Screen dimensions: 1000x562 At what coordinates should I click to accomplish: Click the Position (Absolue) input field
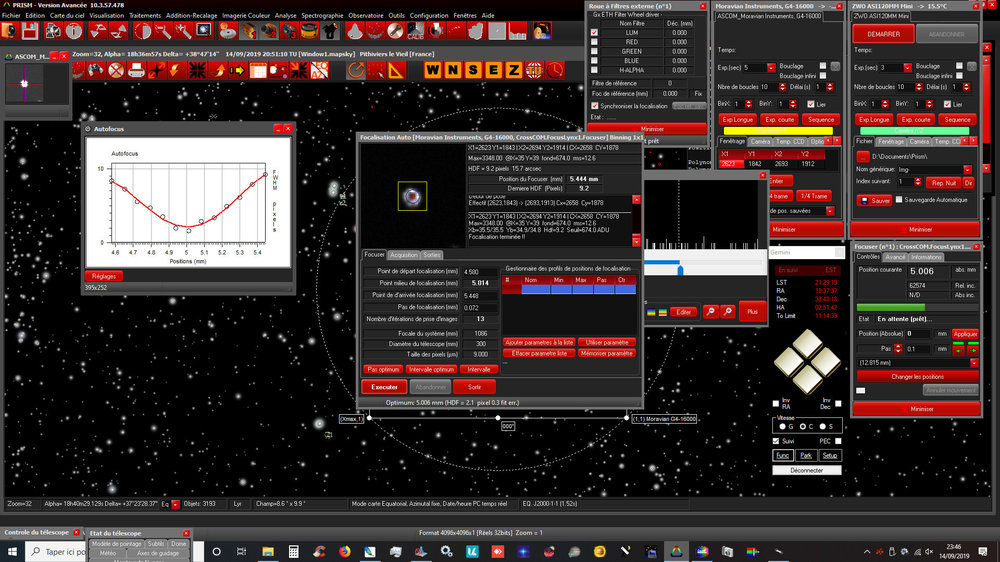tap(919, 334)
